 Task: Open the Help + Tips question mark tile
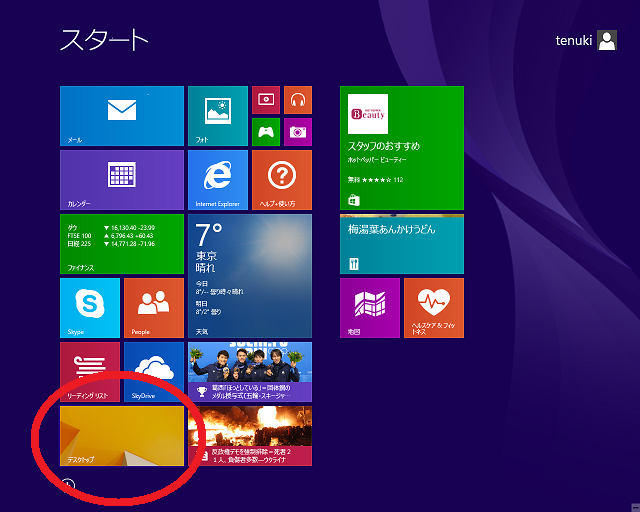[281, 180]
